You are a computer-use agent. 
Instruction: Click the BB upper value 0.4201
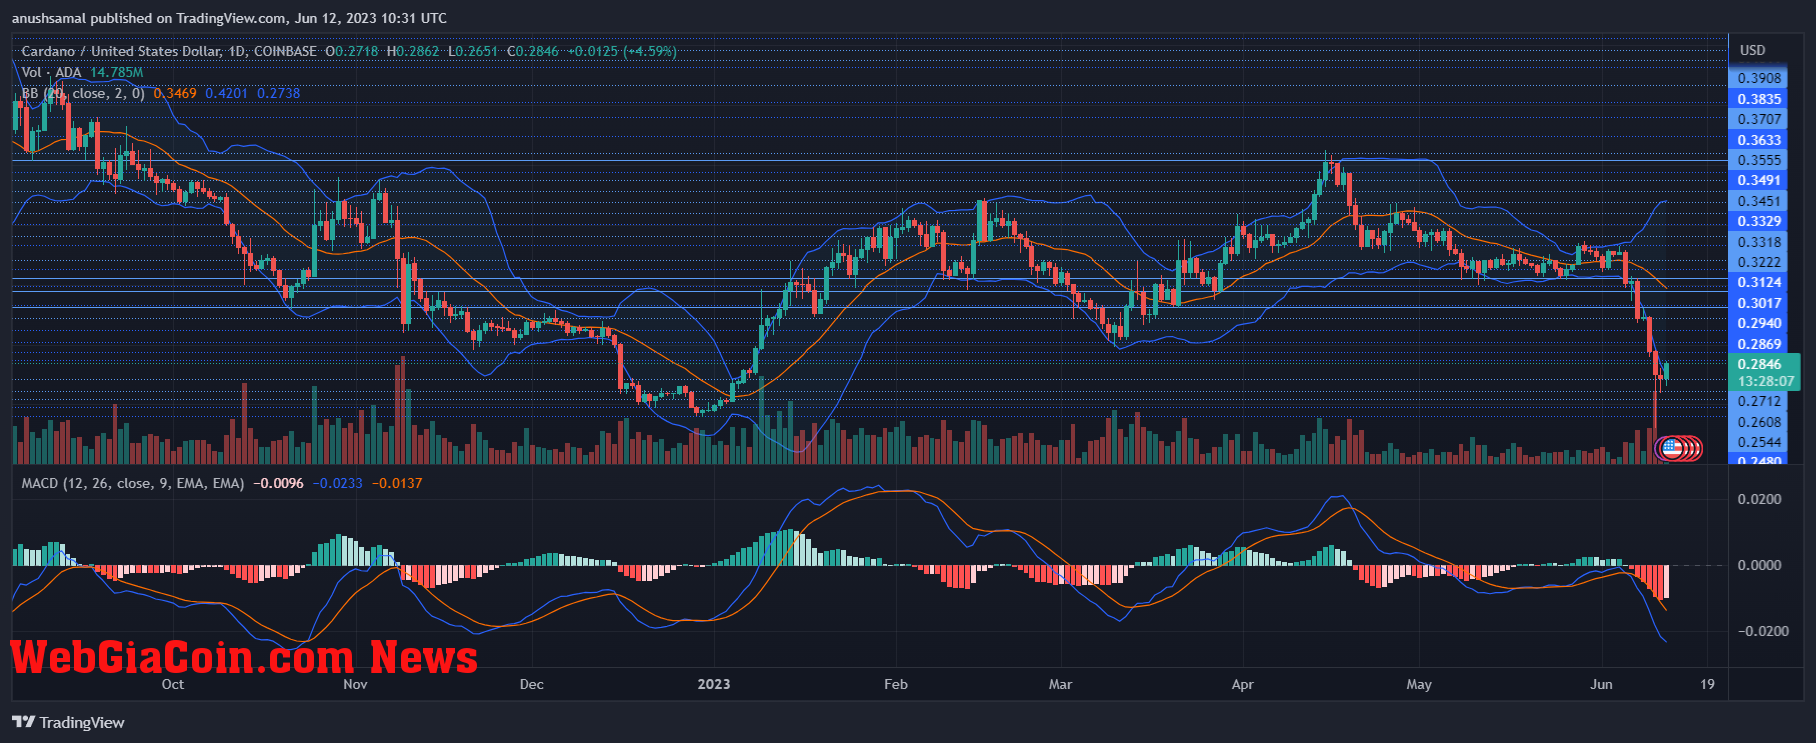coord(227,93)
